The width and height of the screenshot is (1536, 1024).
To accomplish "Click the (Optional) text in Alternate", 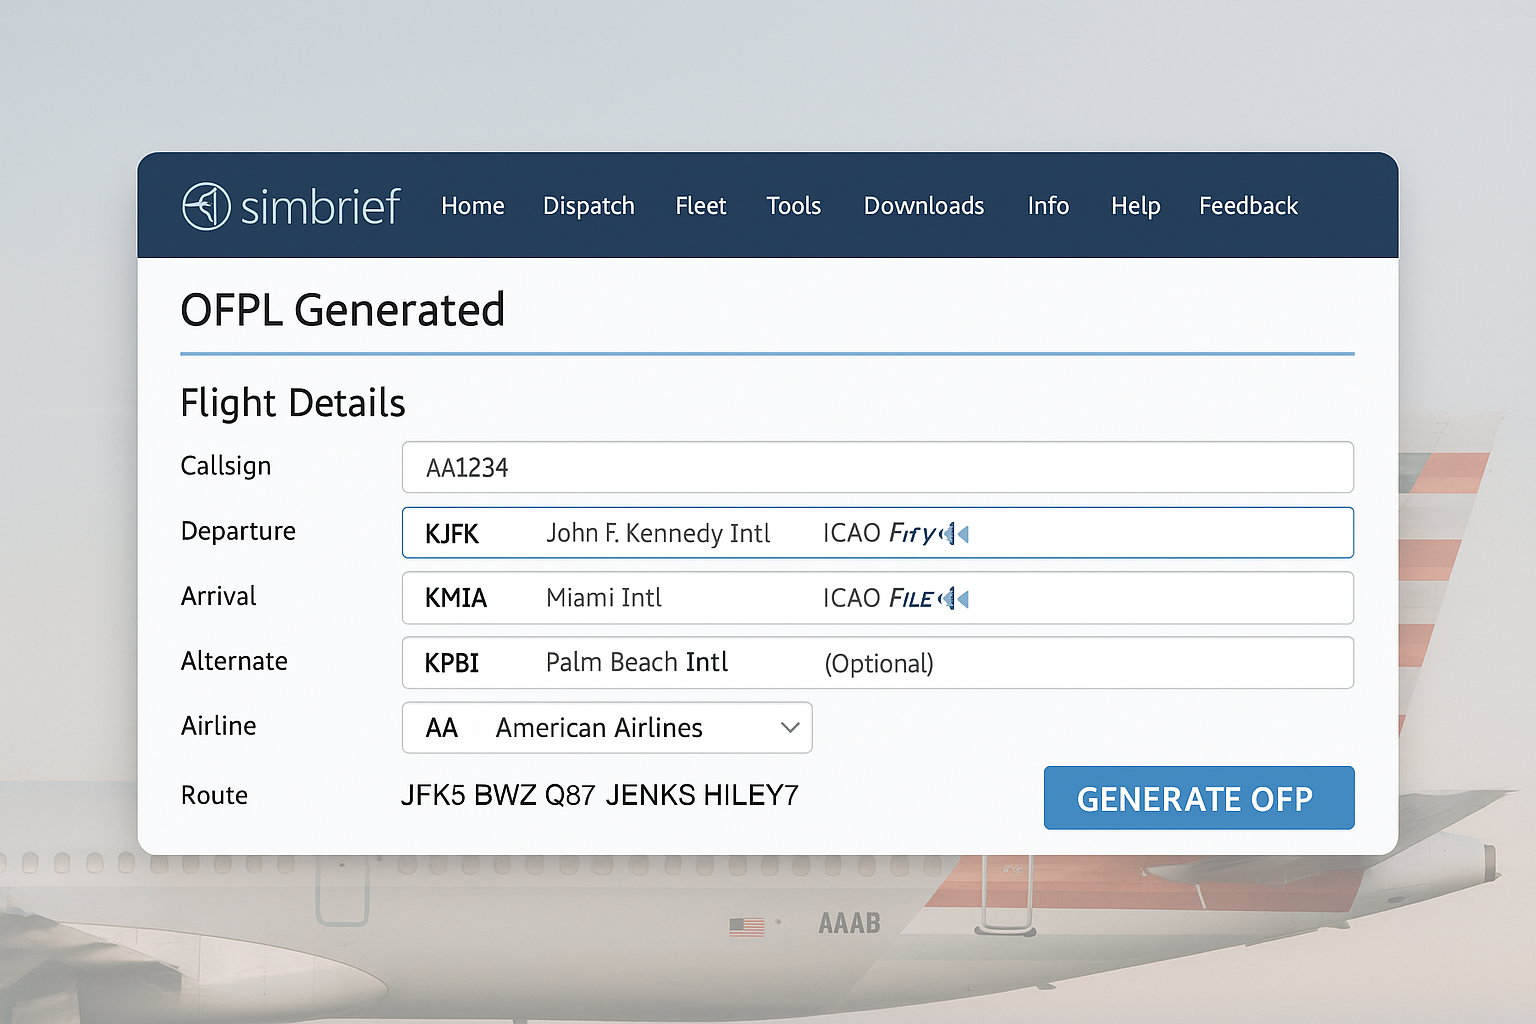I will [879, 664].
